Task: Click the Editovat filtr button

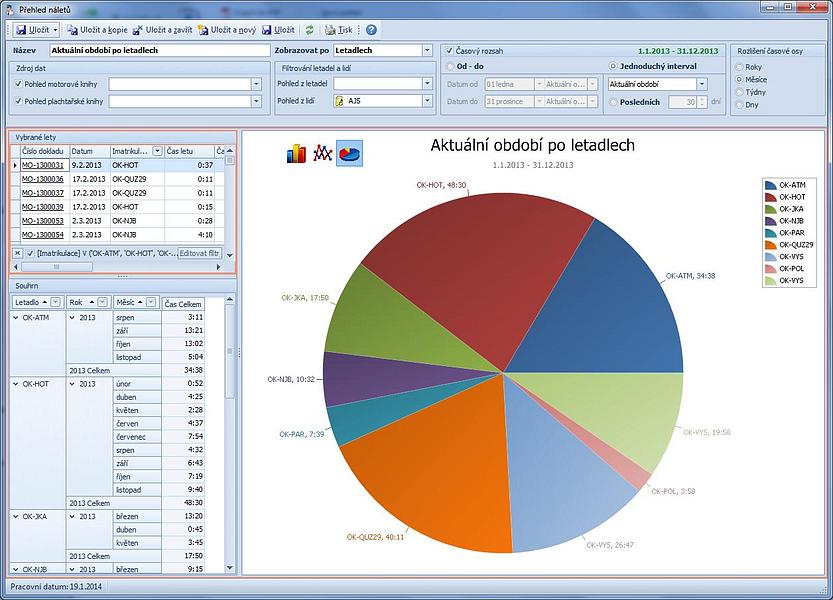Action: [200, 253]
